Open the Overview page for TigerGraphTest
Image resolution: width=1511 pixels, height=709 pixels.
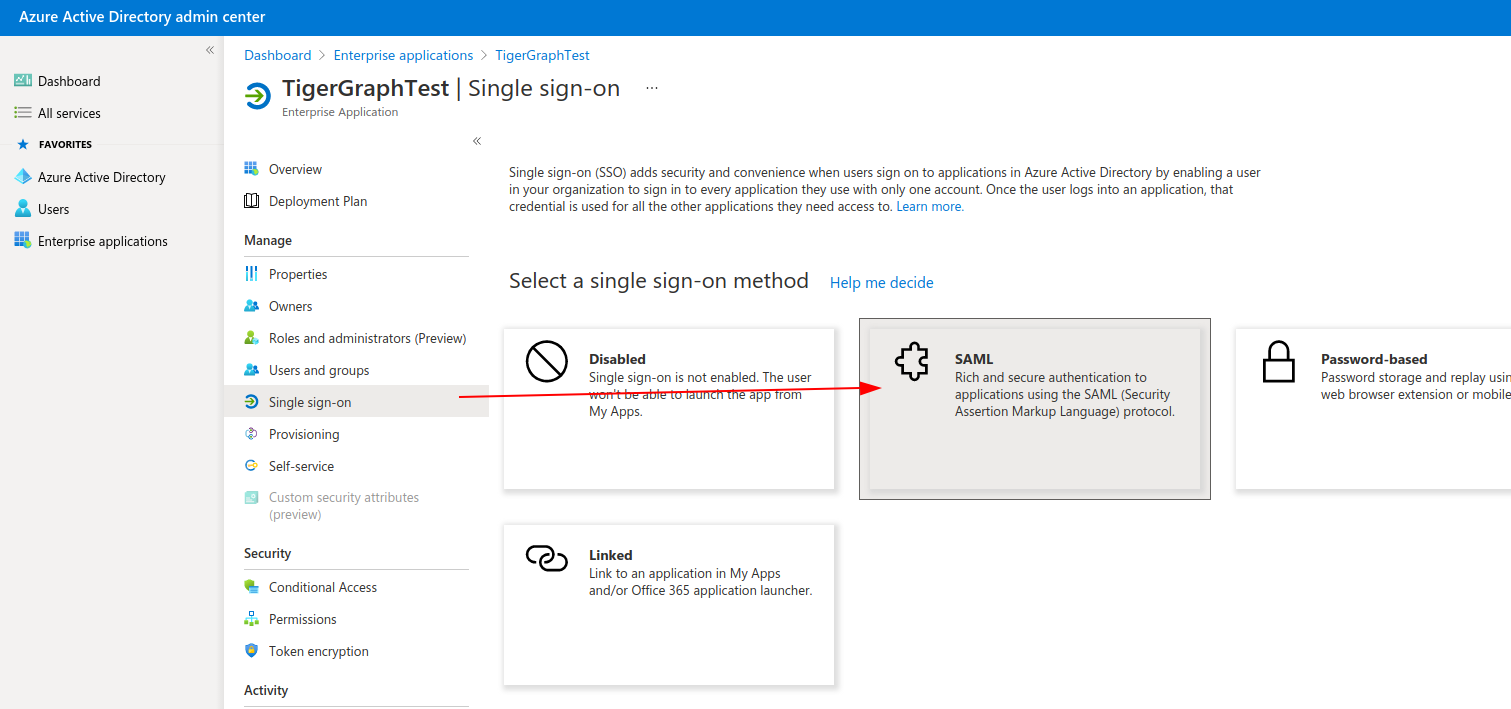(296, 168)
